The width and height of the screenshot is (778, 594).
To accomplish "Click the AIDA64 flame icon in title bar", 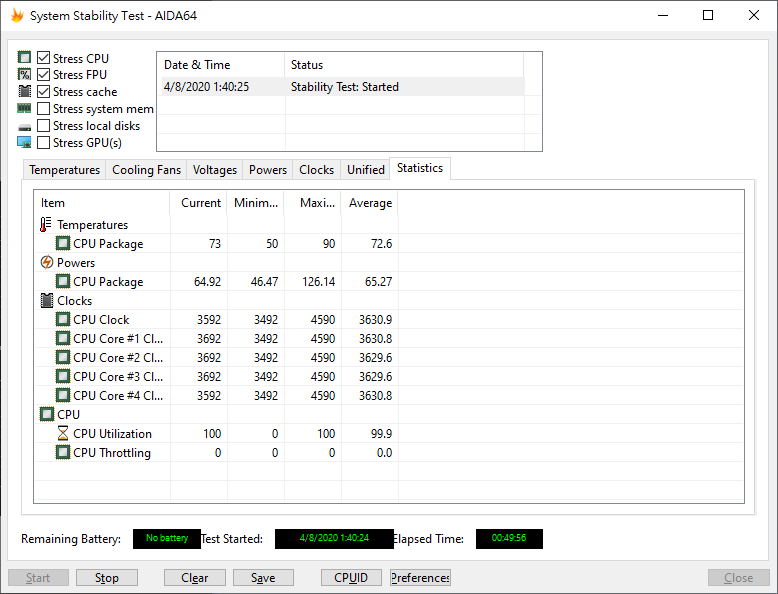I will click(17, 15).
